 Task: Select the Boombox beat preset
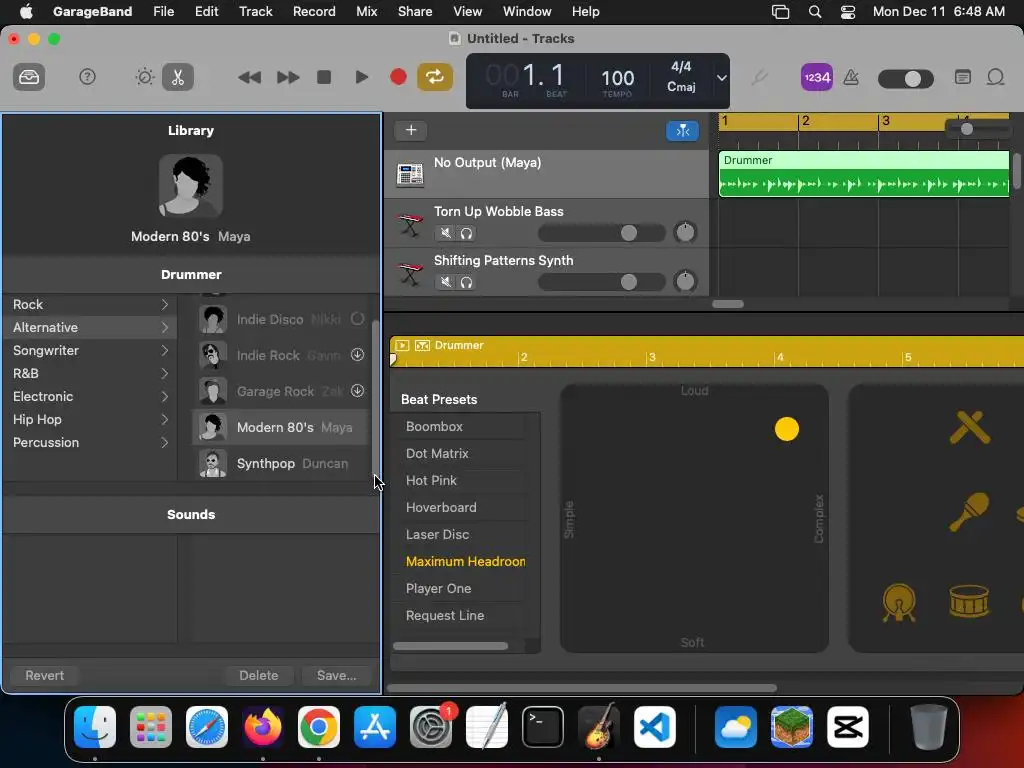pos(434,426)
